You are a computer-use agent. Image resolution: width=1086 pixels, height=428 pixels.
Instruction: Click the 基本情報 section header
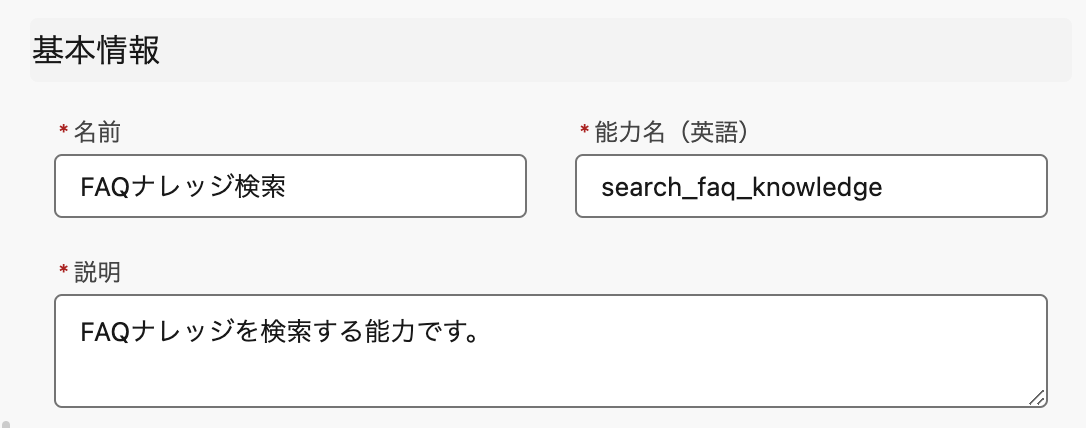pyautogui.click(x=96, y=49)
